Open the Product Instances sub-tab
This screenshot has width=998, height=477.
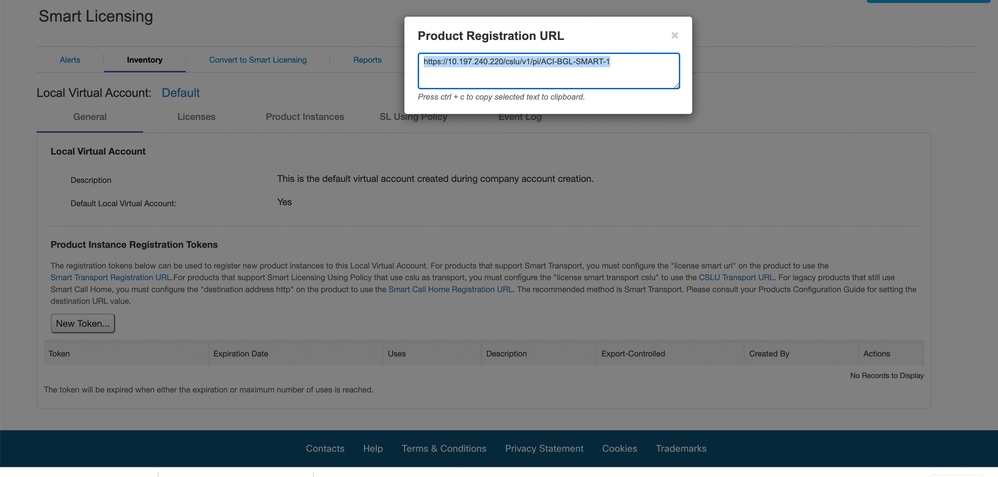(x=305, y=117)
